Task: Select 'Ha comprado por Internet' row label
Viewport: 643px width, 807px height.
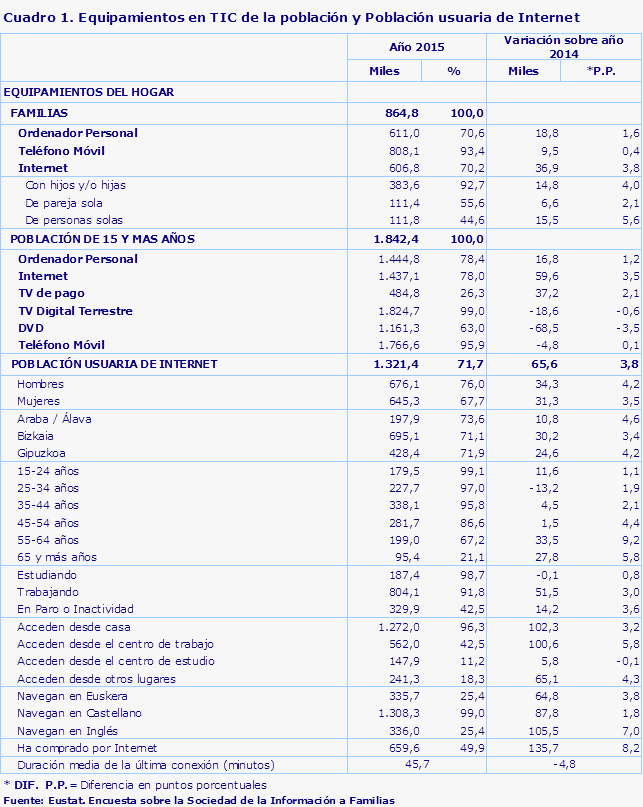Action: (87, 748)
